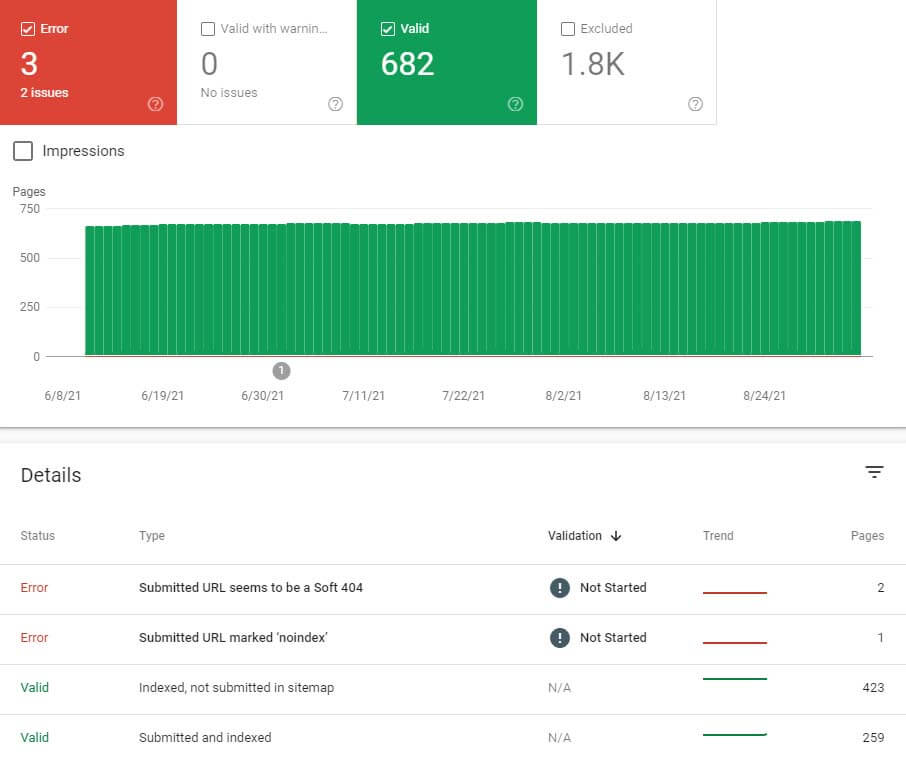Open the help tooltip on the Error card

tap(157, 103)
